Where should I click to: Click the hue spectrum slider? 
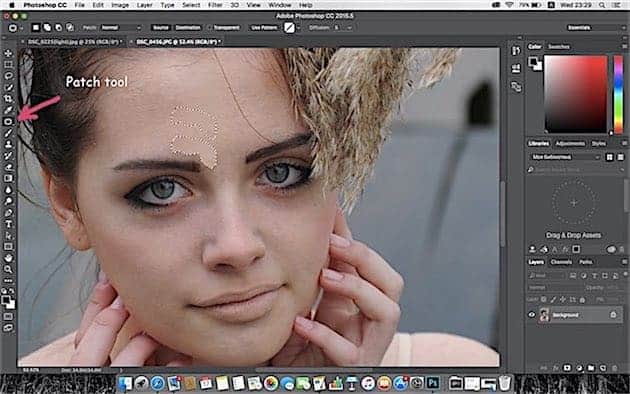(619, 94)
